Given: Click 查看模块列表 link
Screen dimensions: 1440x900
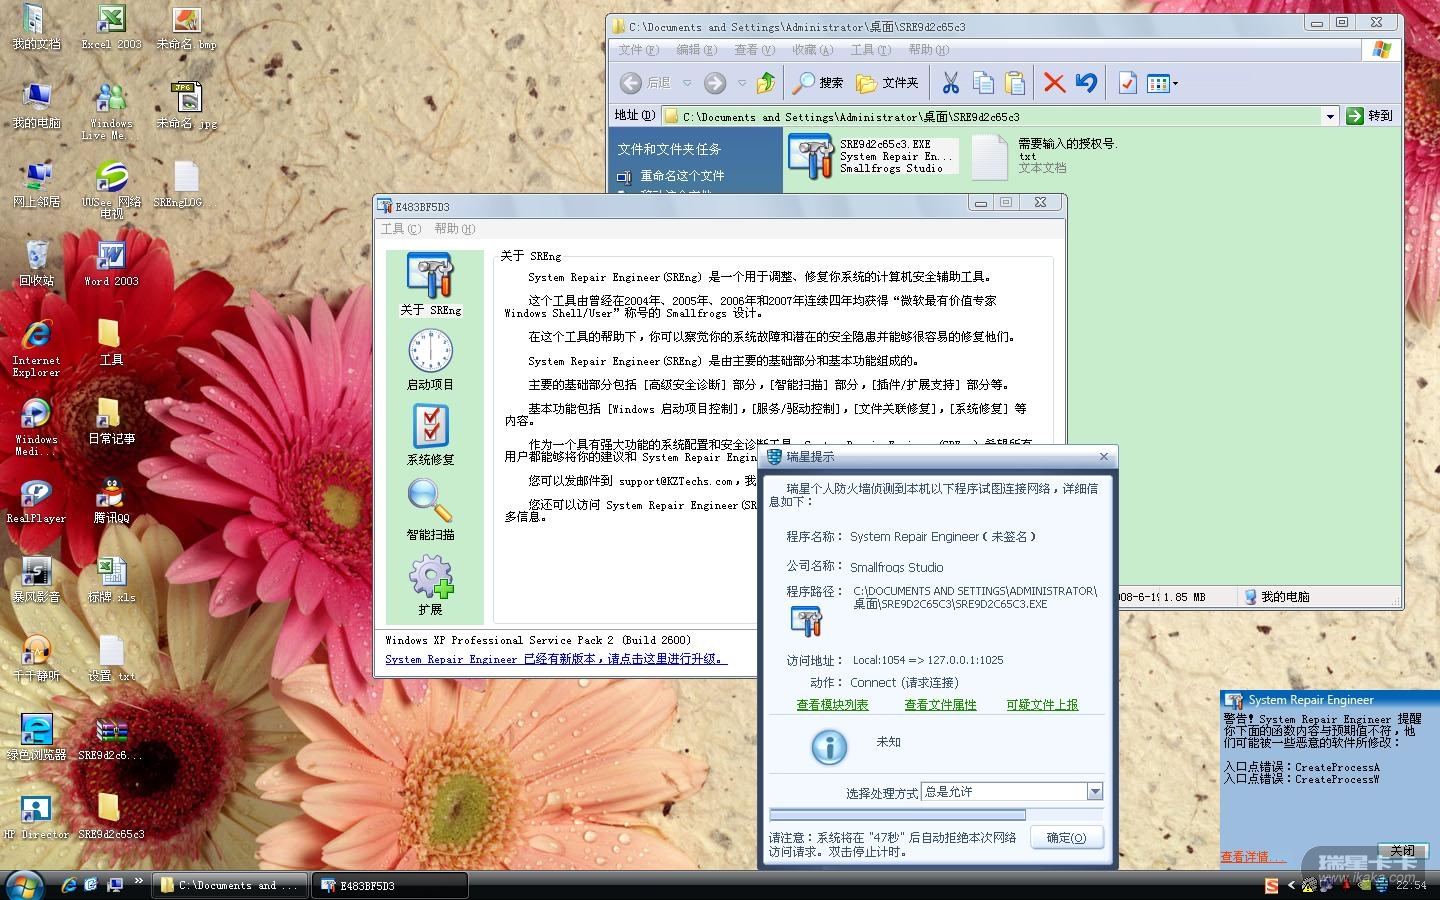Looking at the screenshot, I should click(x=832, y=705).
